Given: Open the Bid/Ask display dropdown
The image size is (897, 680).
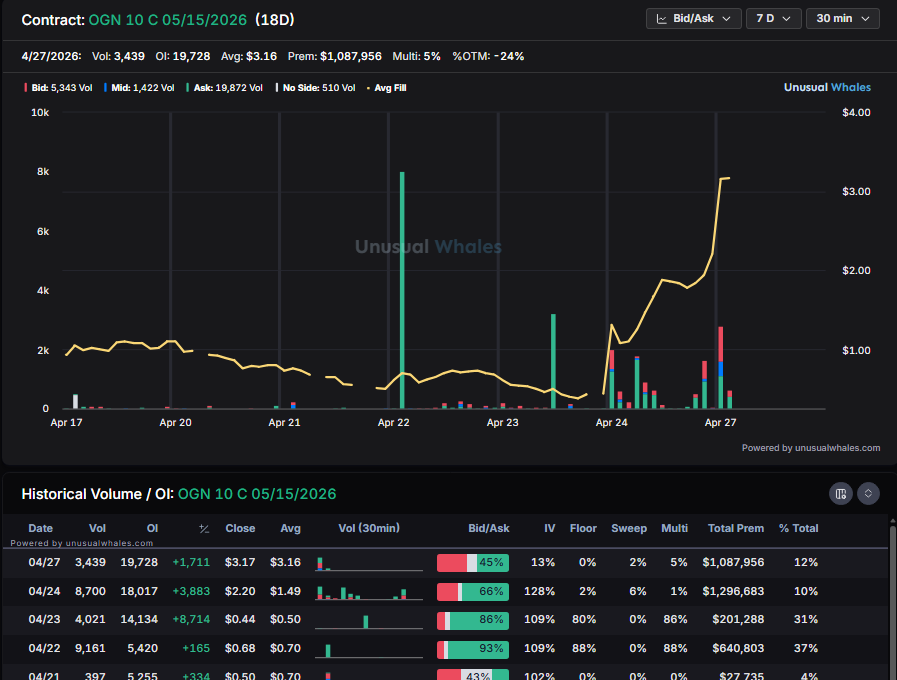Looking at the screenshot, I should [x=693, y=18].
